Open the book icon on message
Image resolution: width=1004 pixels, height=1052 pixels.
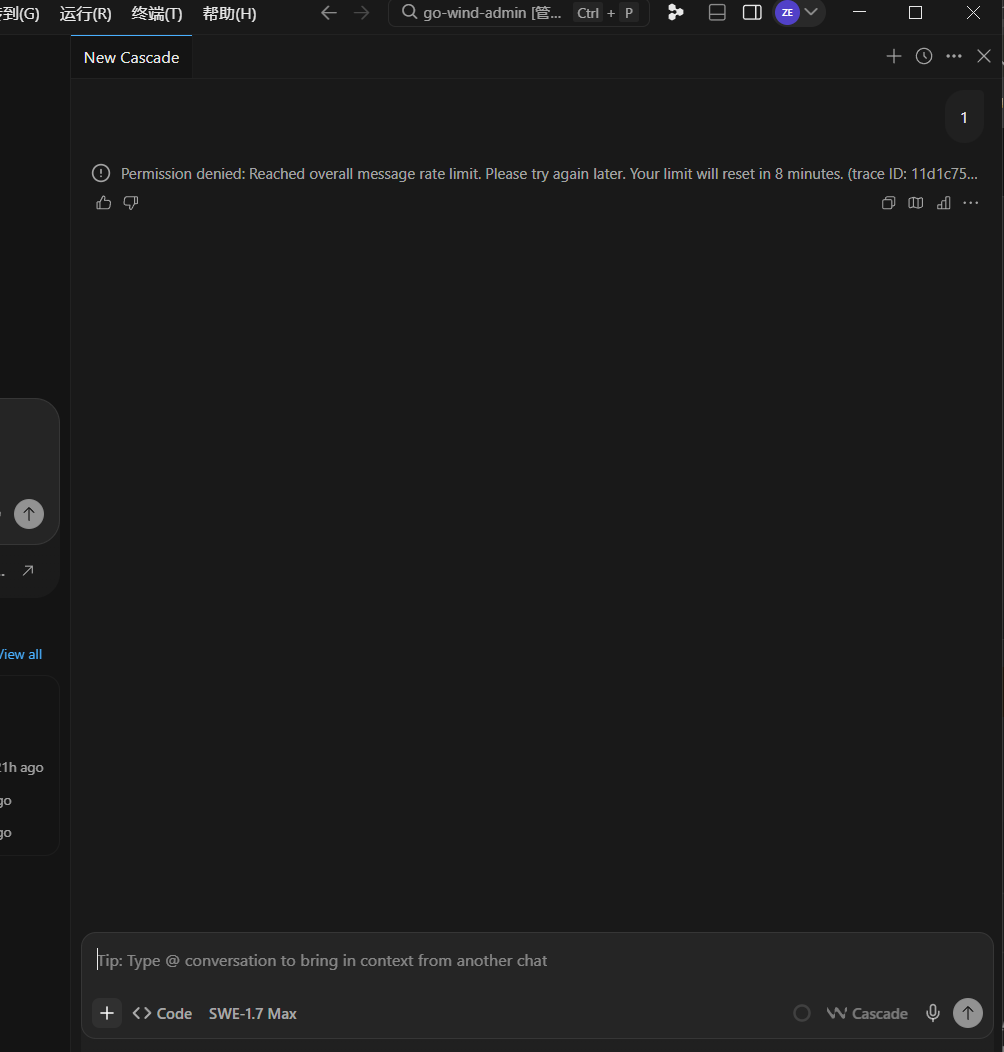click(x=915, y=203)
